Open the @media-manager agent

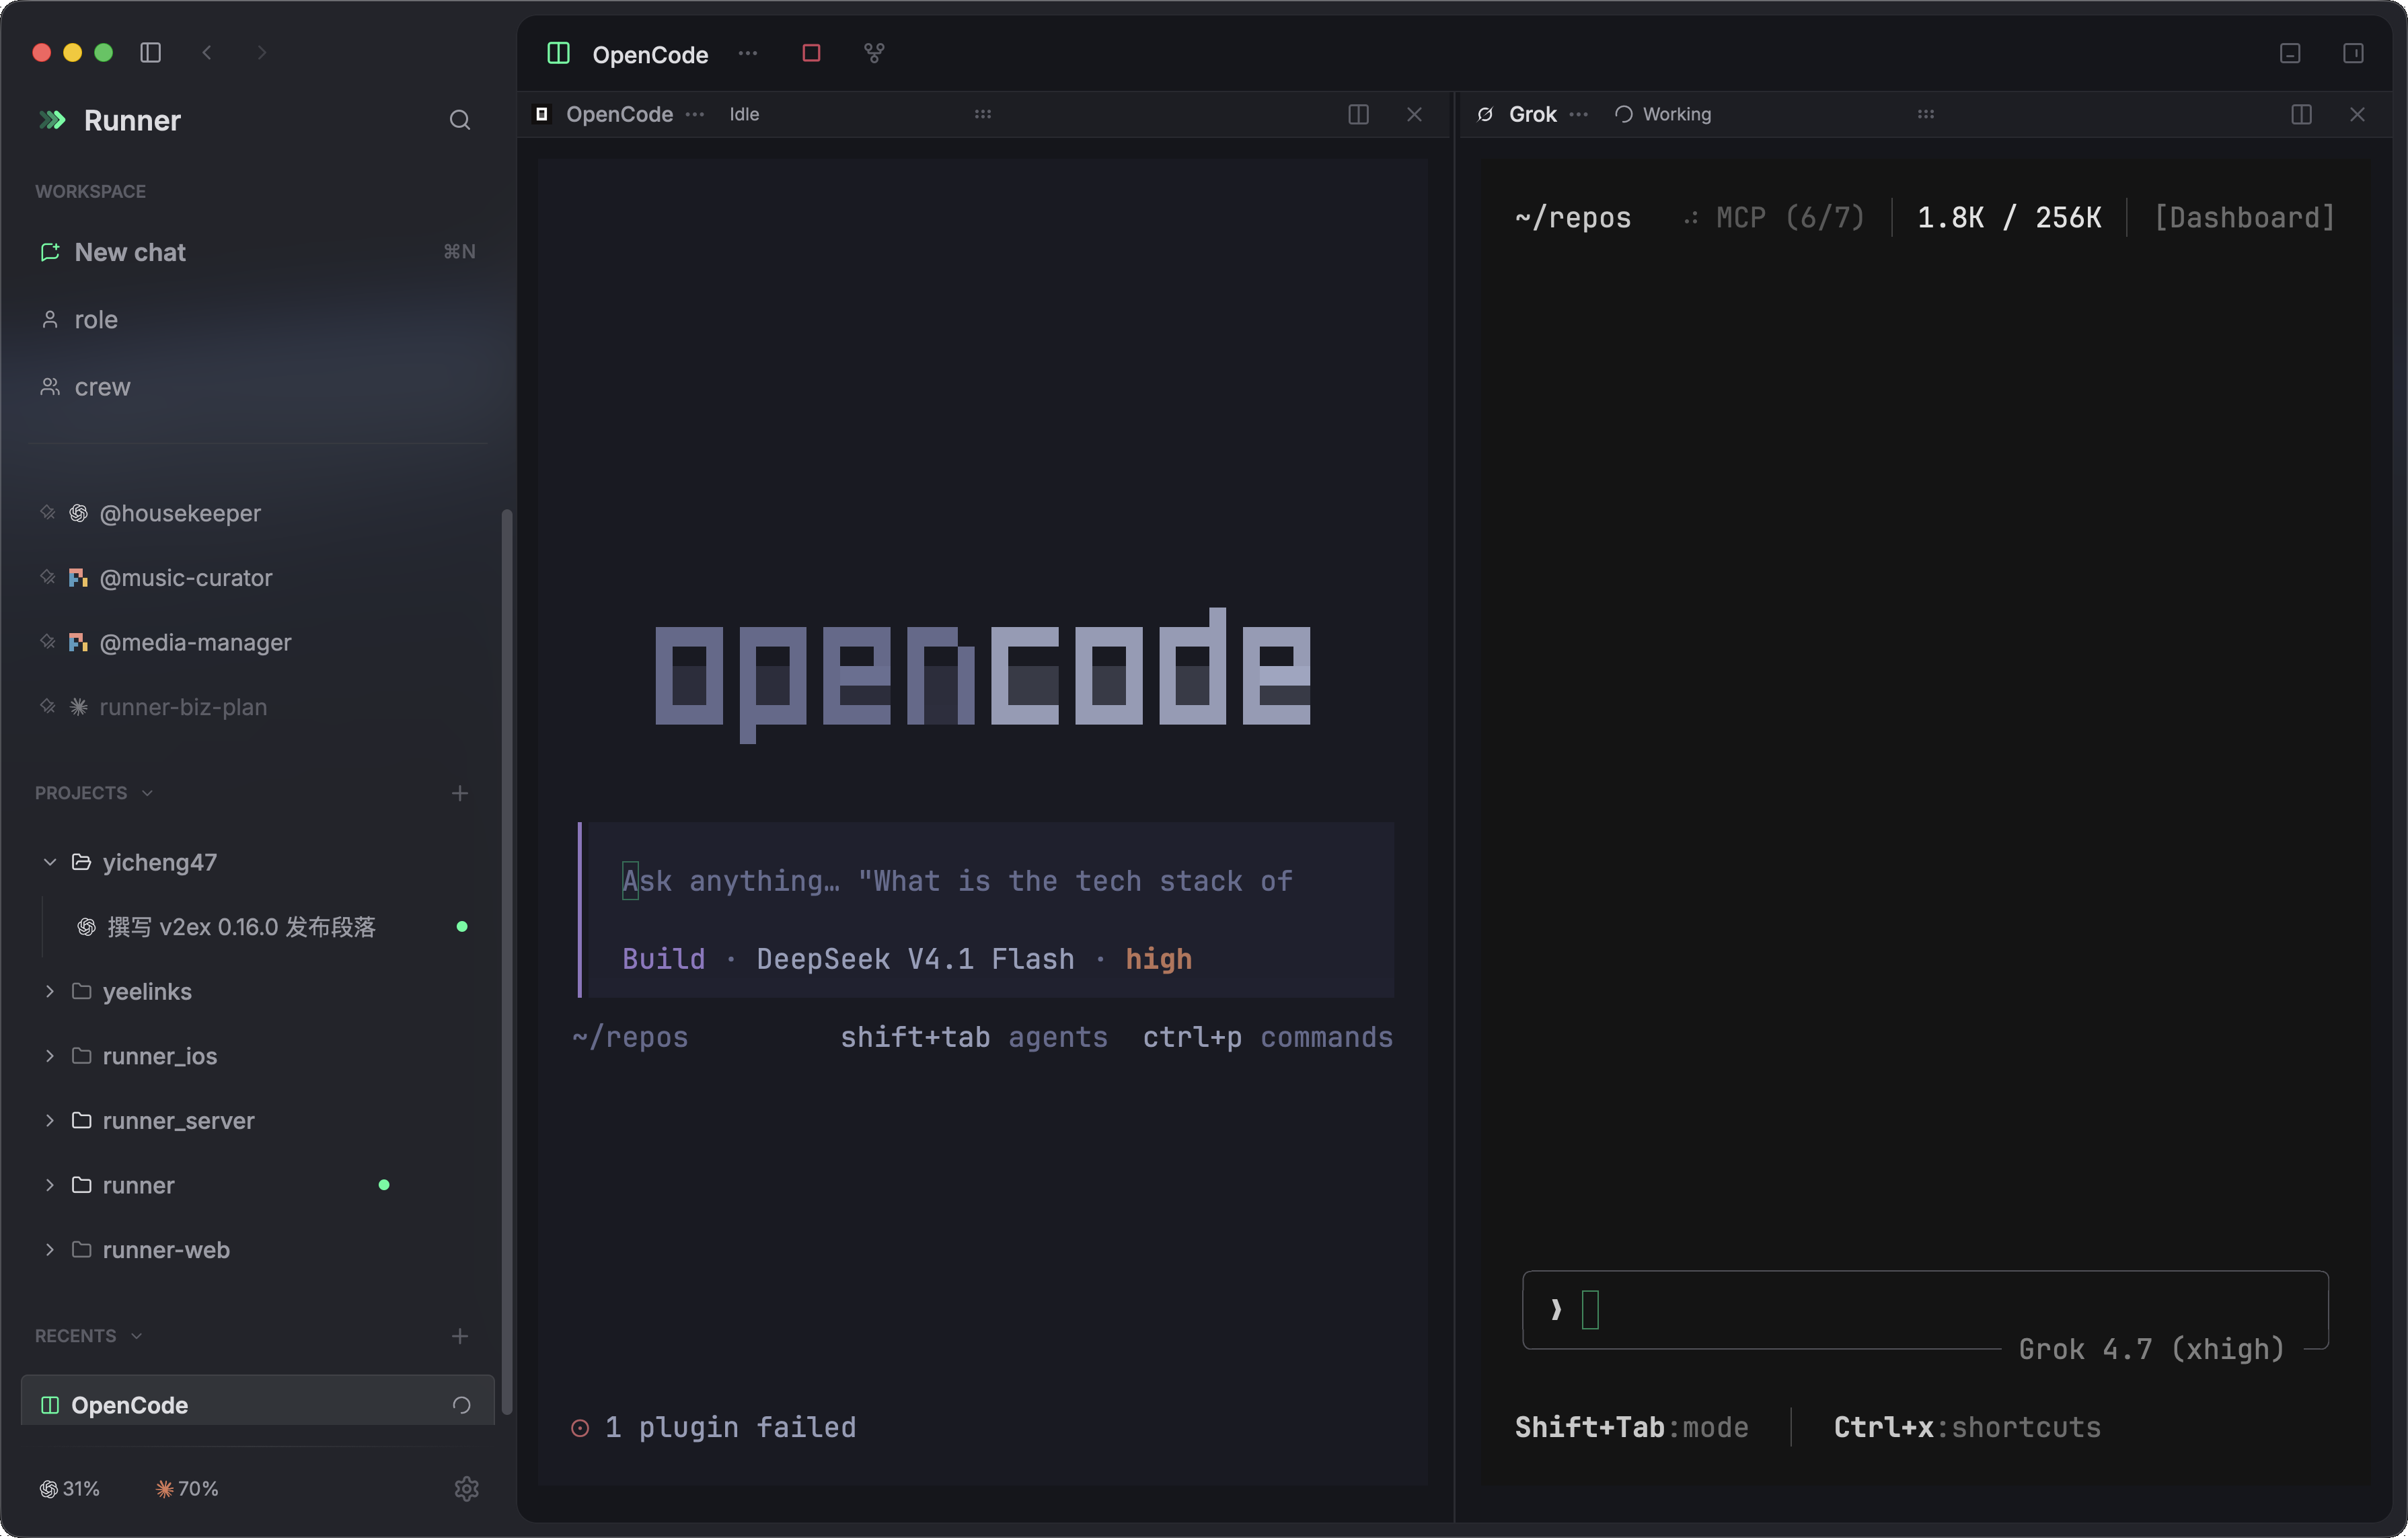click(x=257, y=642)
